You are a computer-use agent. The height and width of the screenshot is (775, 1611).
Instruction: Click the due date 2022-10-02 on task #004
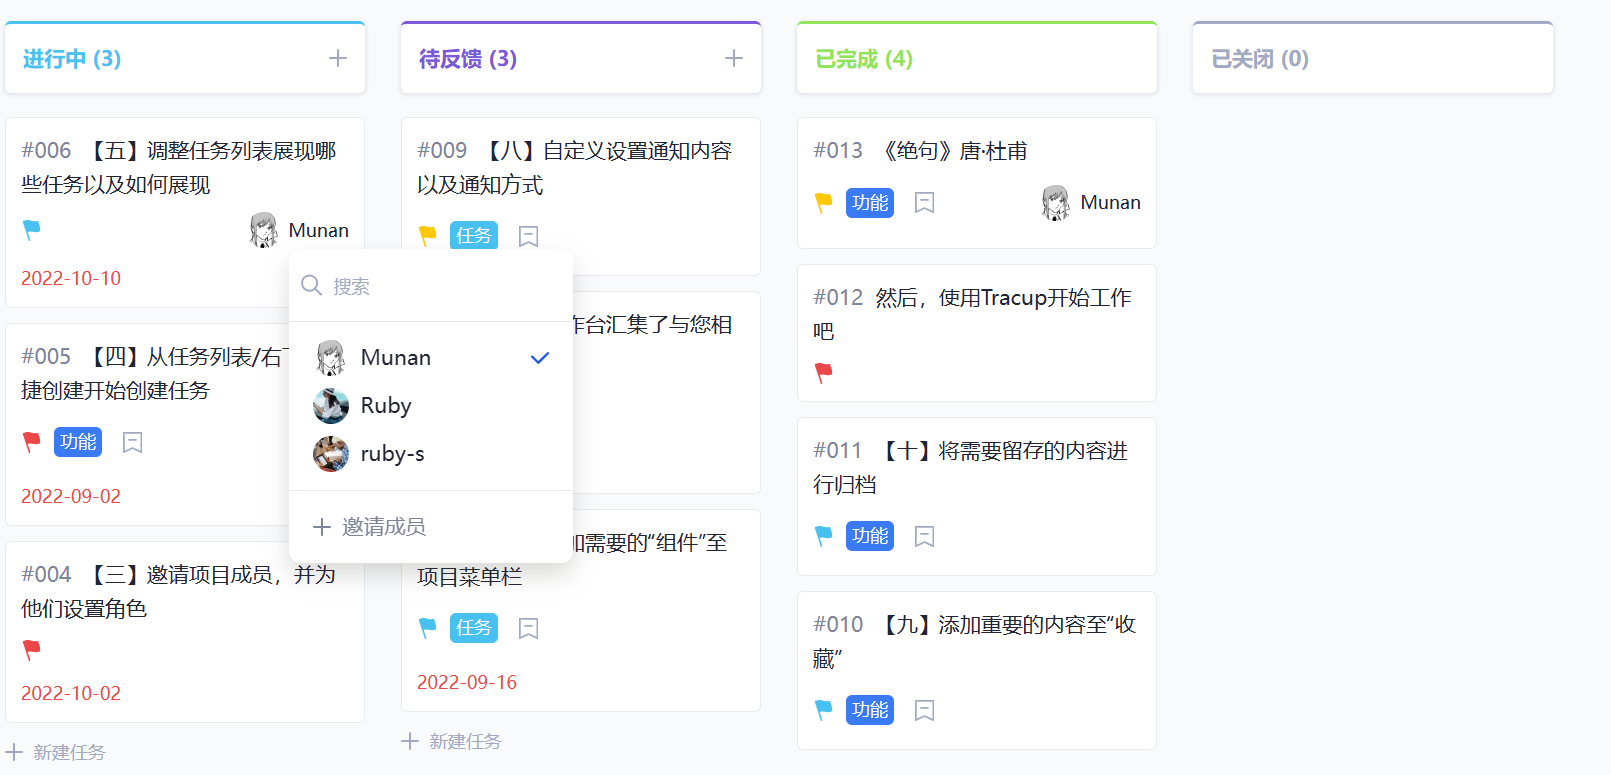[x=71, y=693]
